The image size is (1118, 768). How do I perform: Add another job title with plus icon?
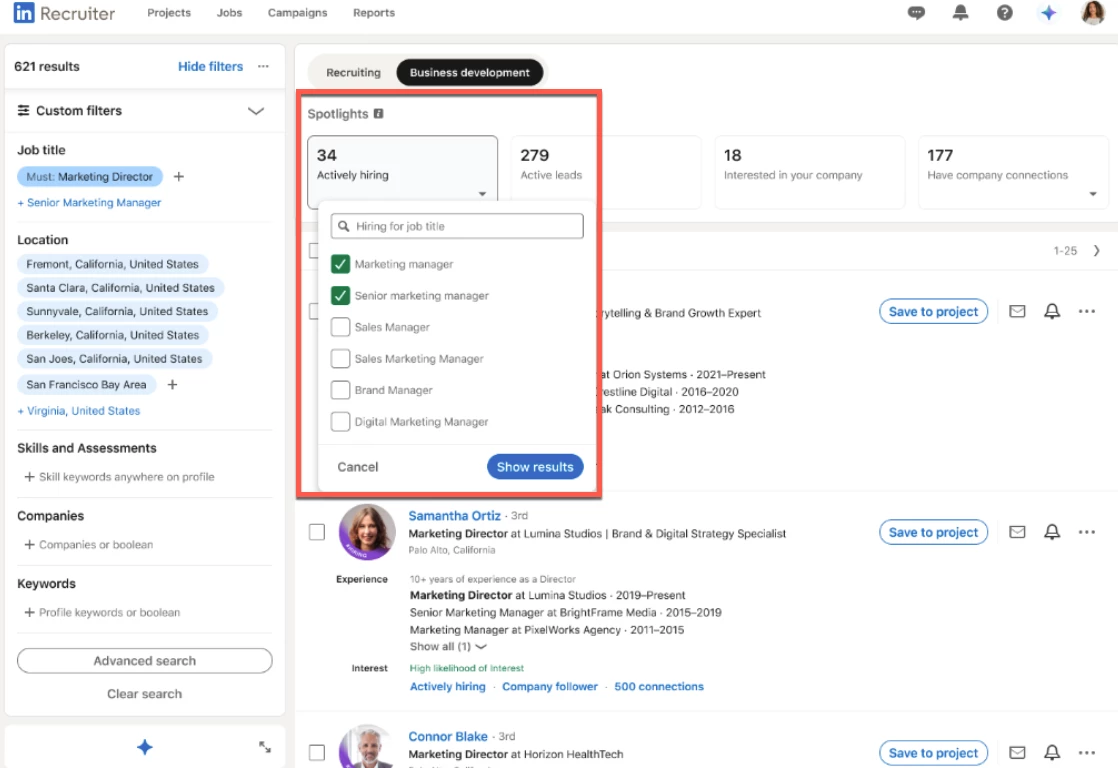tap(179, 176)
